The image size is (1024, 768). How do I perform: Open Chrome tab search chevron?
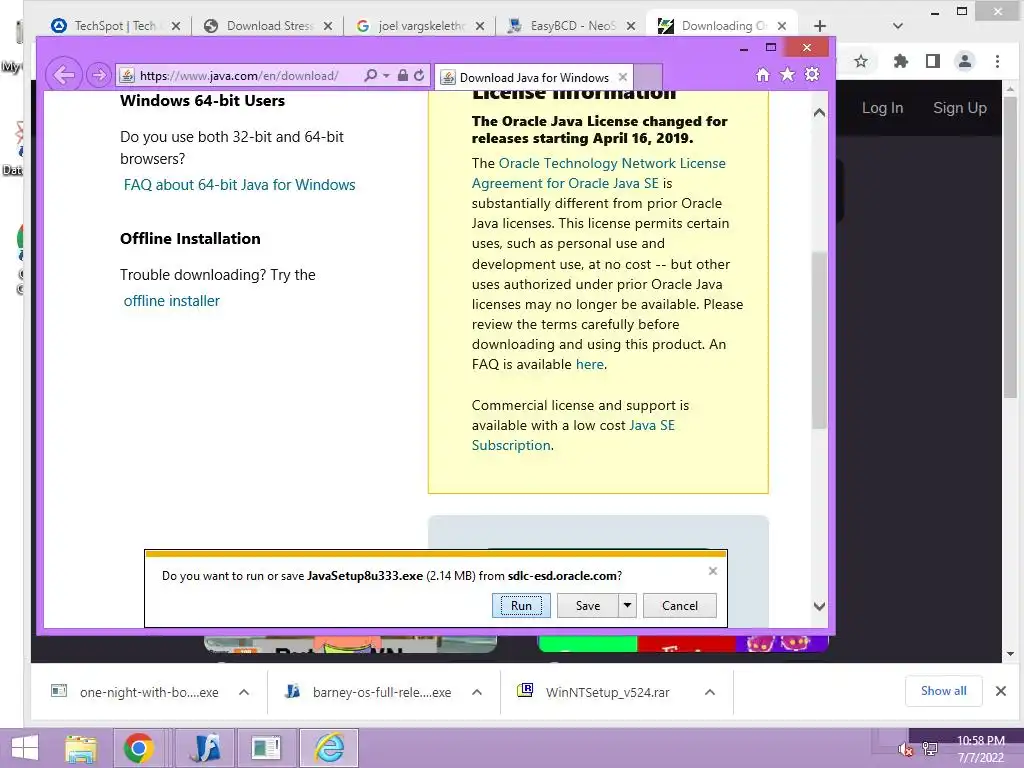coord(898,26)
